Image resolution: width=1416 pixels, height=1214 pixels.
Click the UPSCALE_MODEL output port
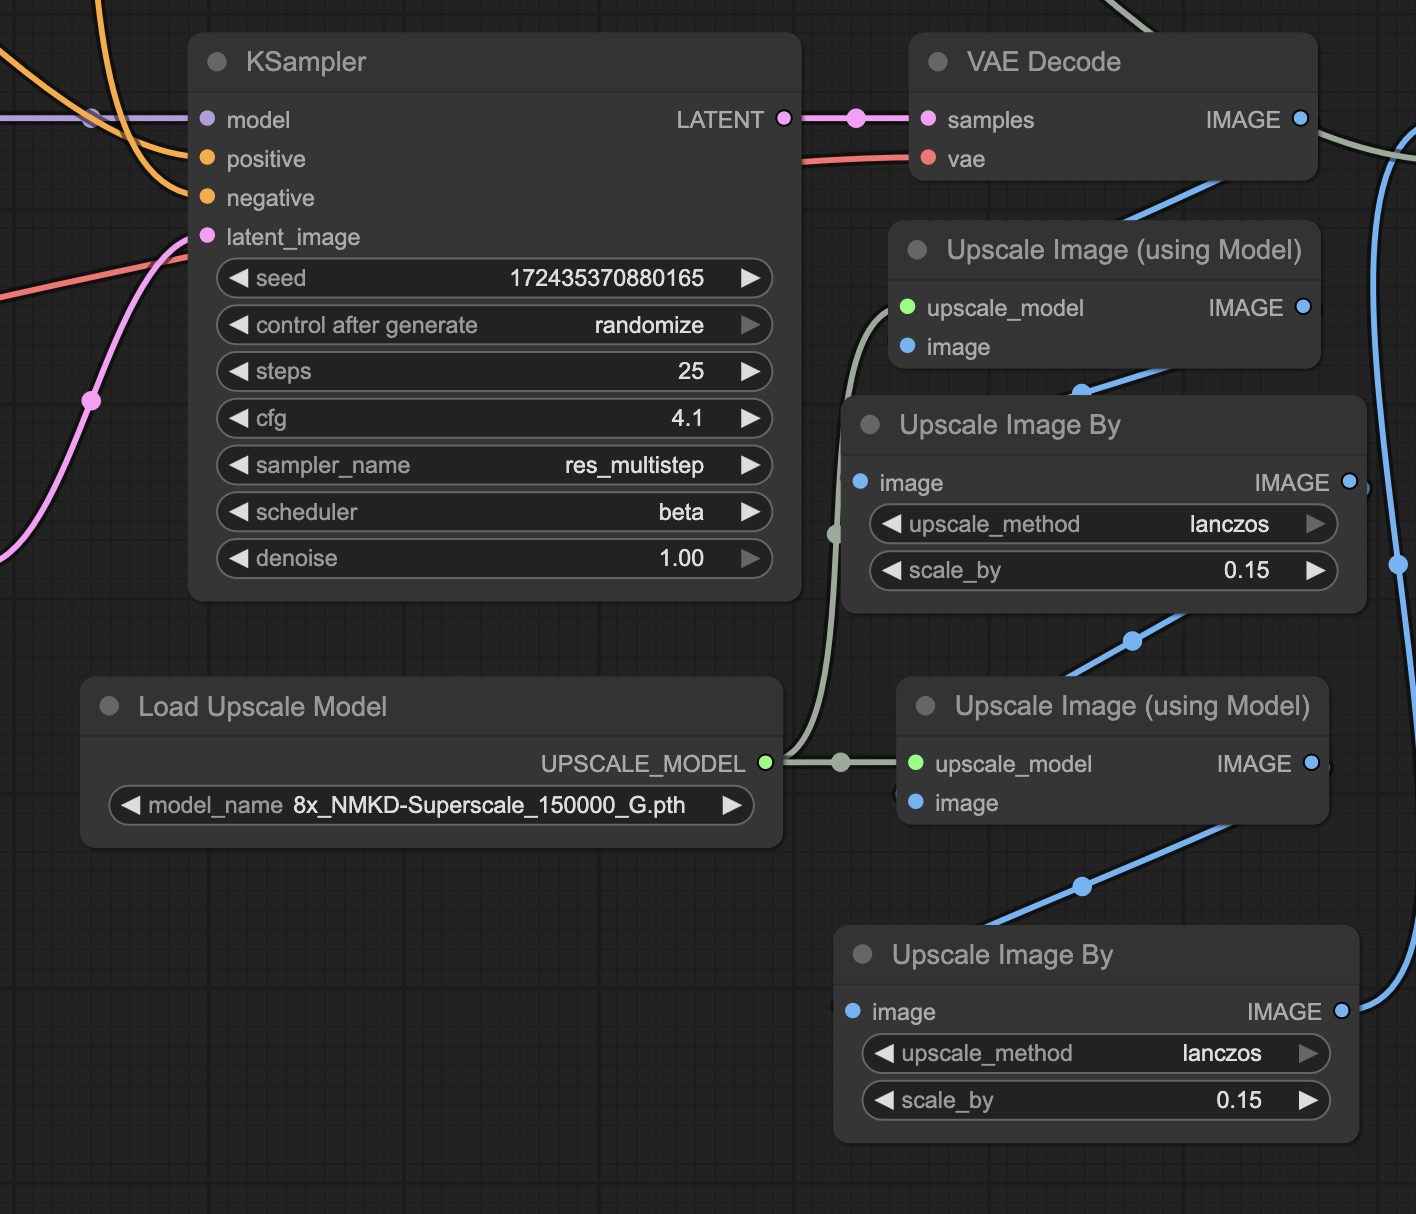click(765, 763)
